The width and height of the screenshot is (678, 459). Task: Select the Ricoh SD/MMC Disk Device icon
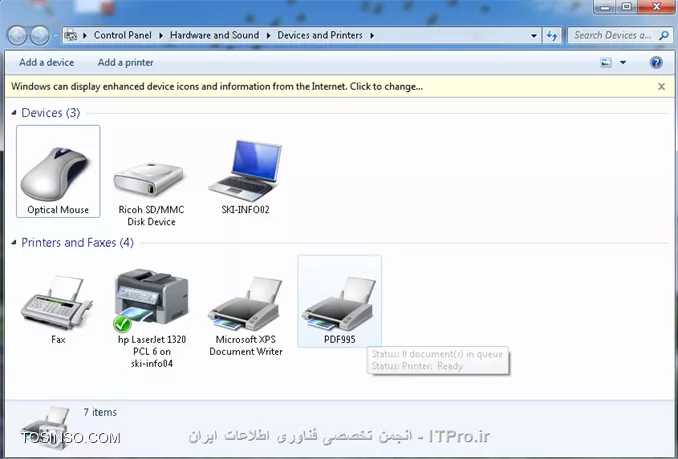[150, 179]
